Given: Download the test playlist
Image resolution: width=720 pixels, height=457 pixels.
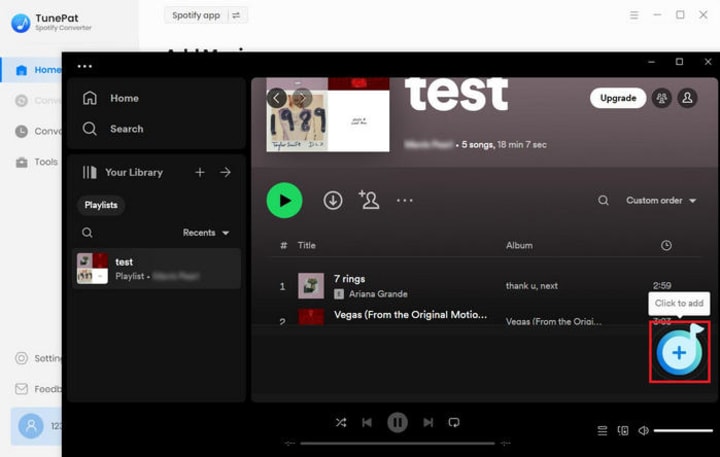Looking at the screenshot, I should coord(332,200).
